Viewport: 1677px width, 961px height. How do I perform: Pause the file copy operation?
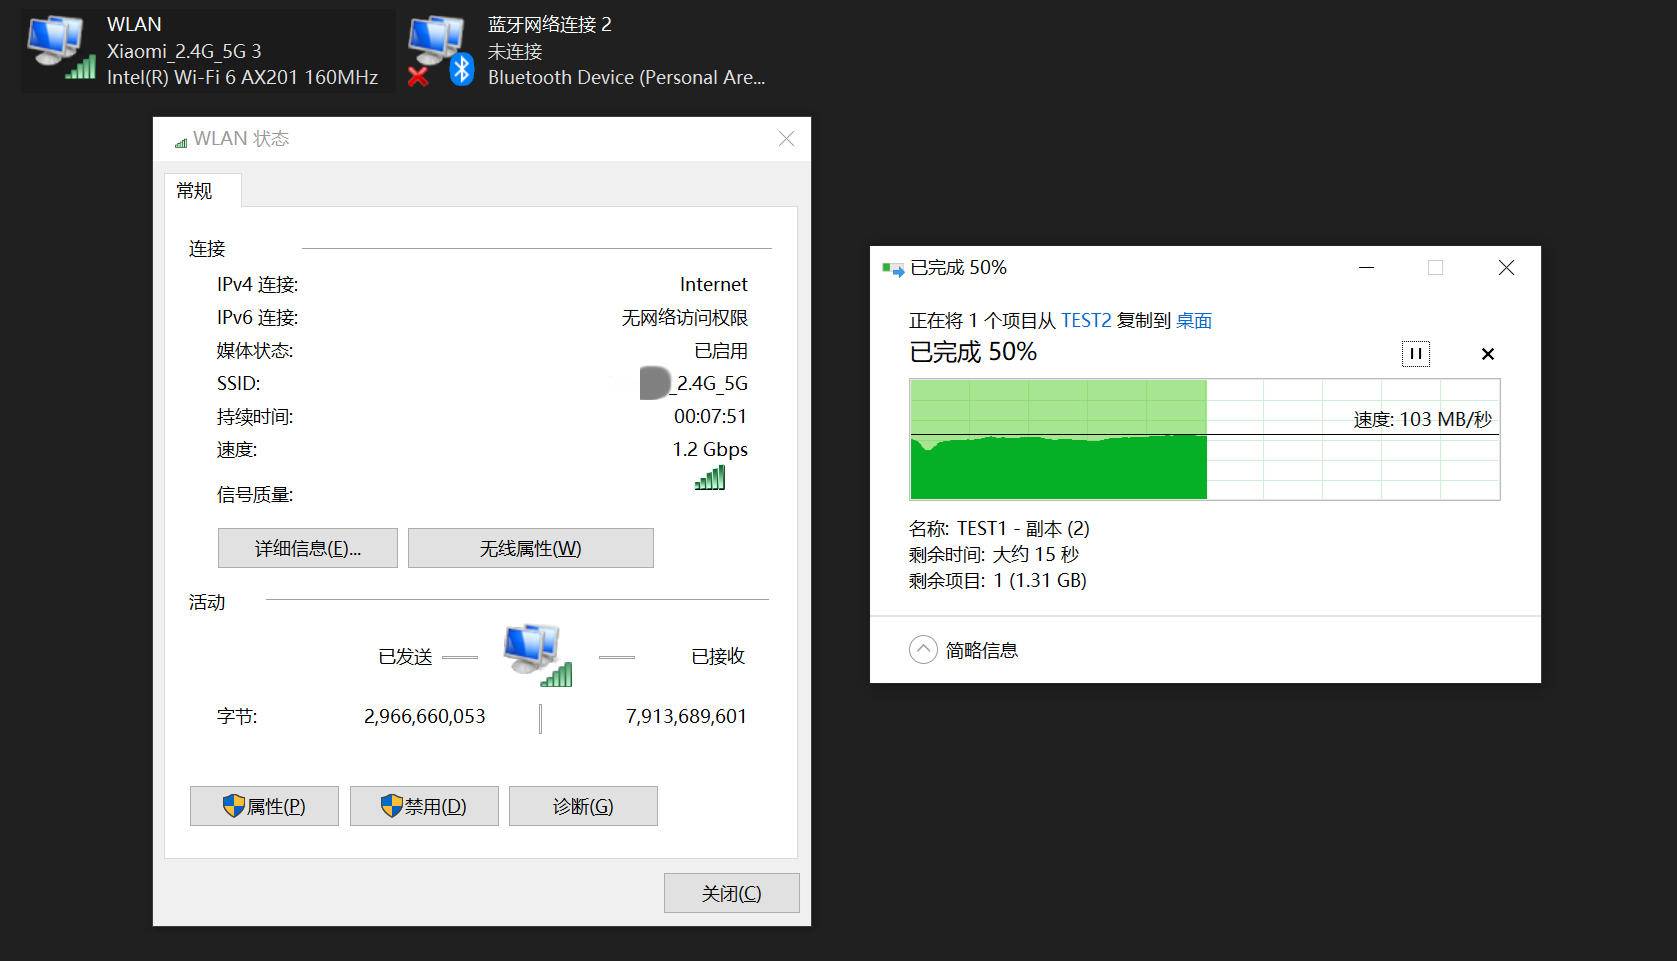click(x=1415, y=353)
